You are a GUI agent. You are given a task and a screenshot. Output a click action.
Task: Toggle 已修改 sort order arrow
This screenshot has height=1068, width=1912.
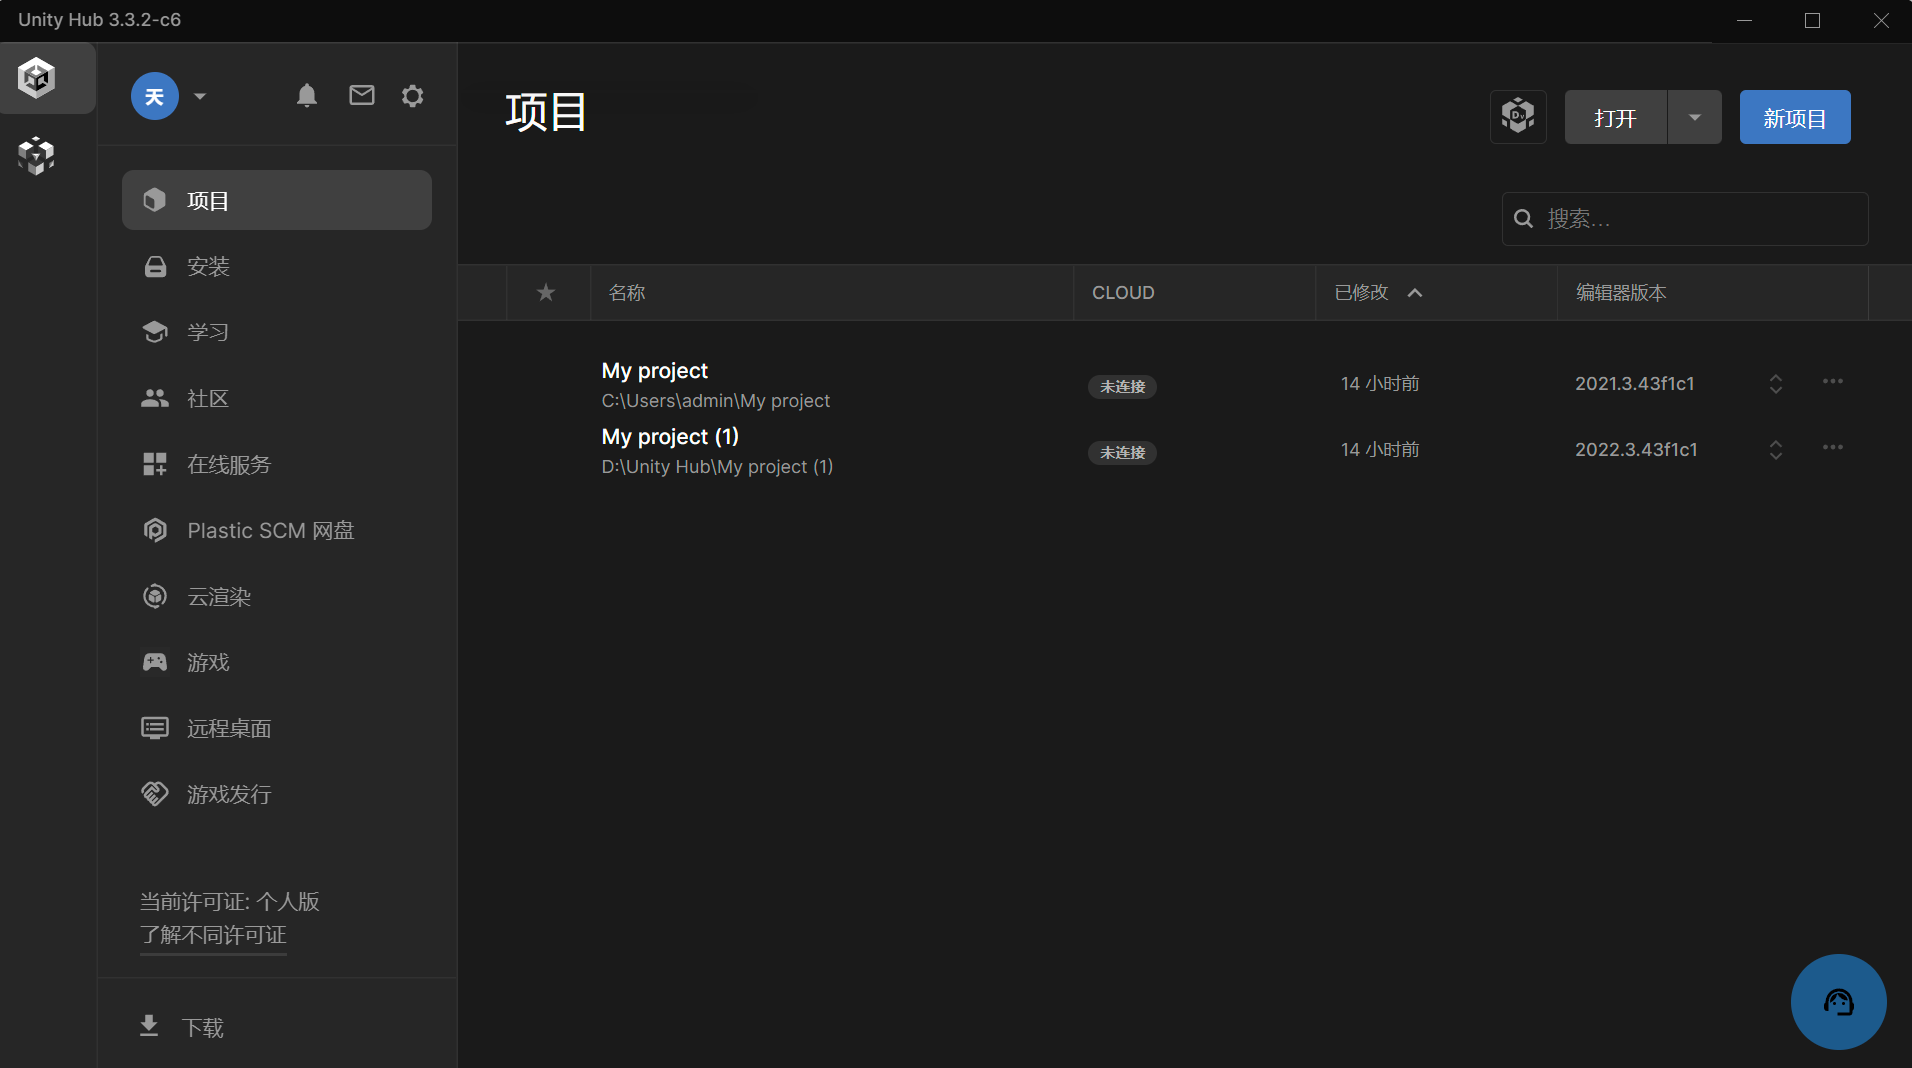1415,293
